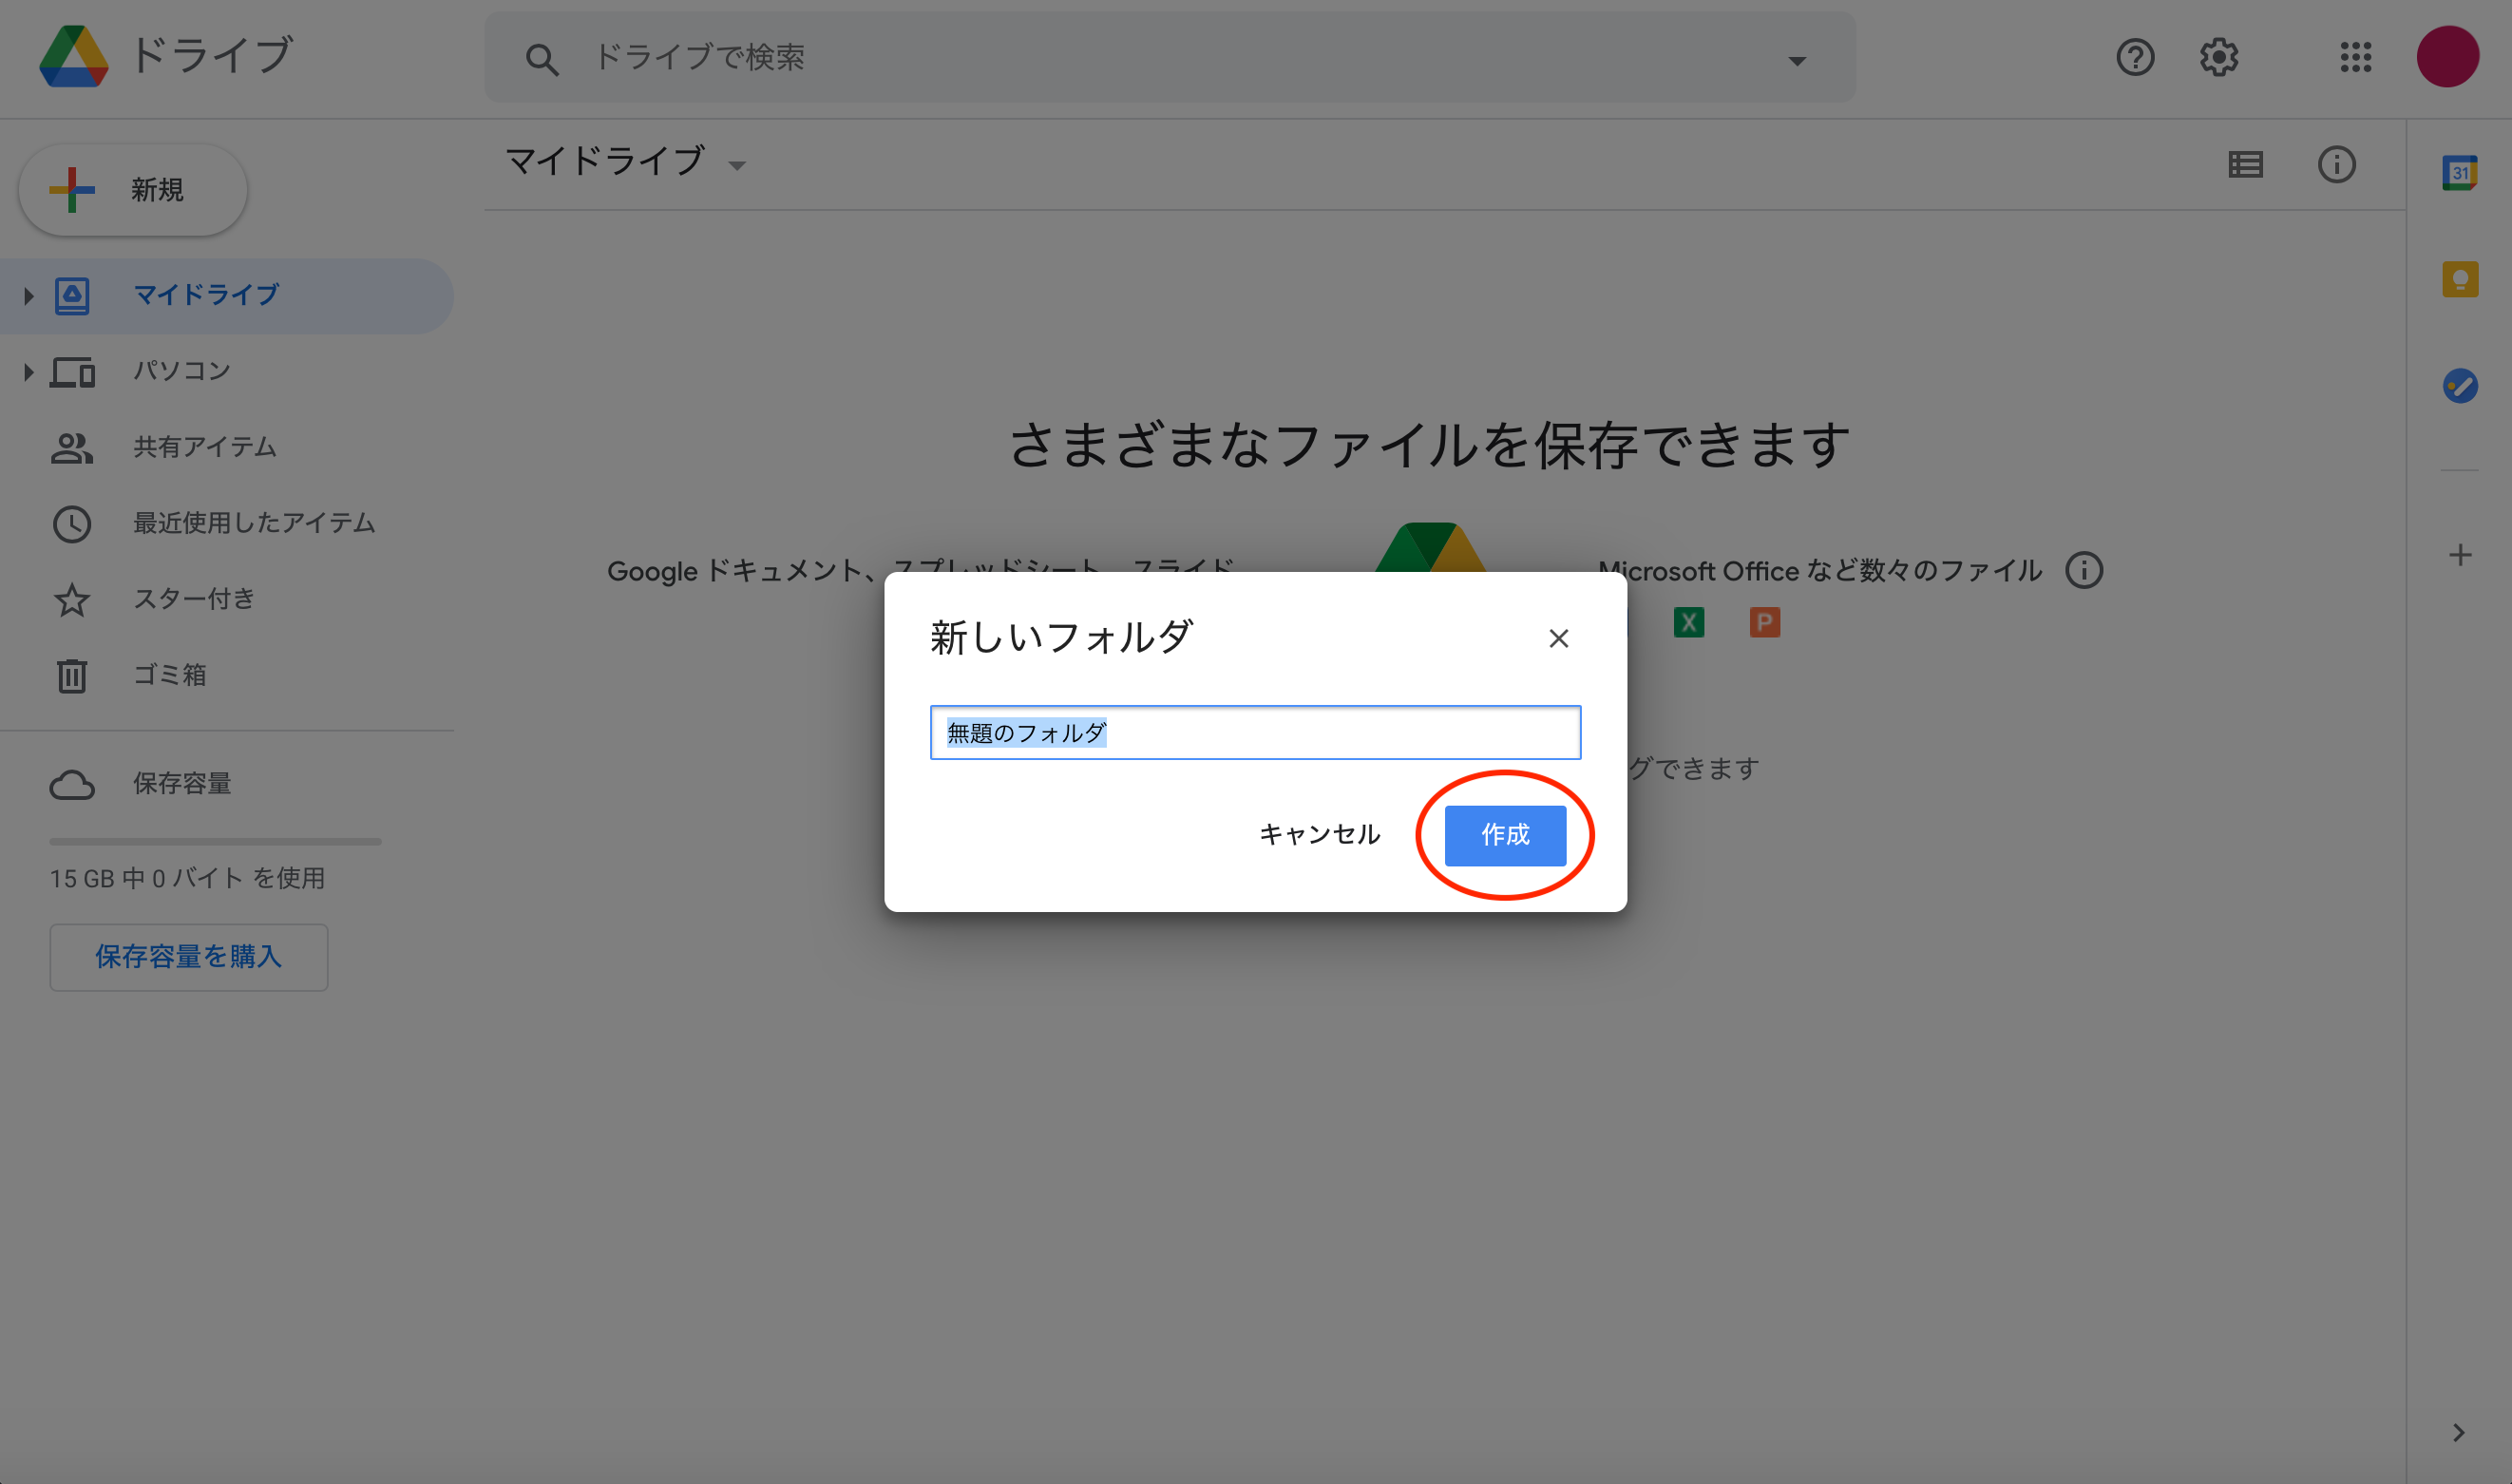This screenshot has height=1484, width=2512.
Task: Open Google Calendar side panel icon
Action: [x=2459, y=173]
